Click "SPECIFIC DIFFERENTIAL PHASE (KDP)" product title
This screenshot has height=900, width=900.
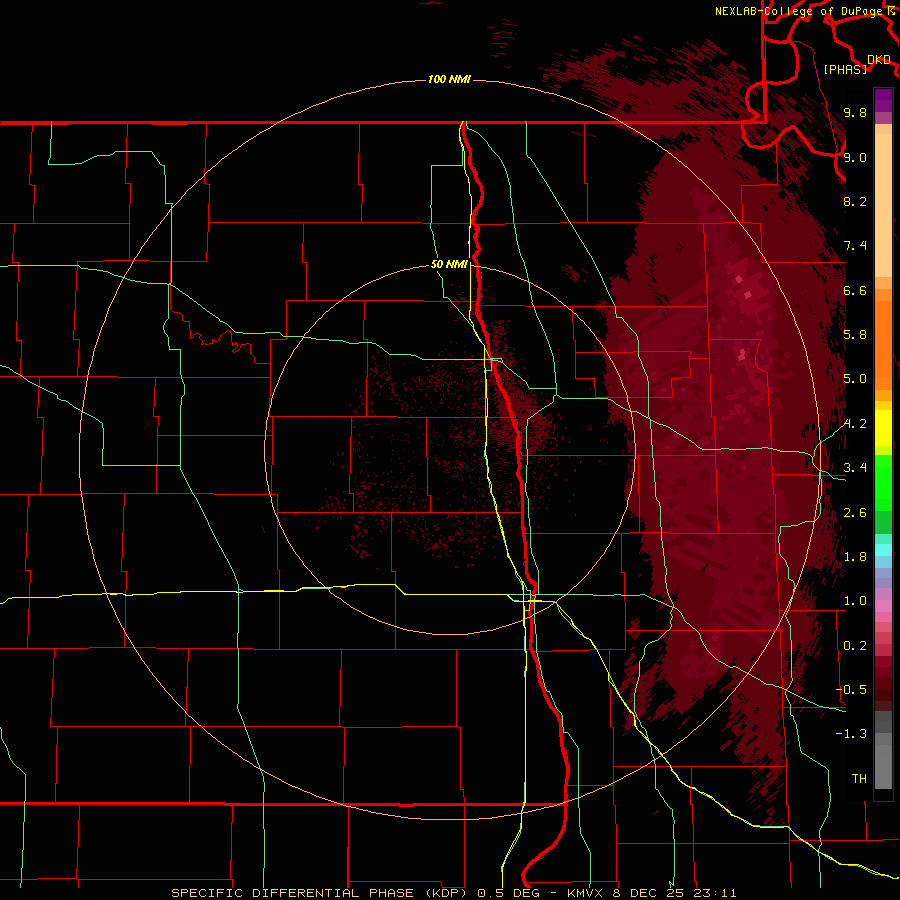(x=321, y=893)
